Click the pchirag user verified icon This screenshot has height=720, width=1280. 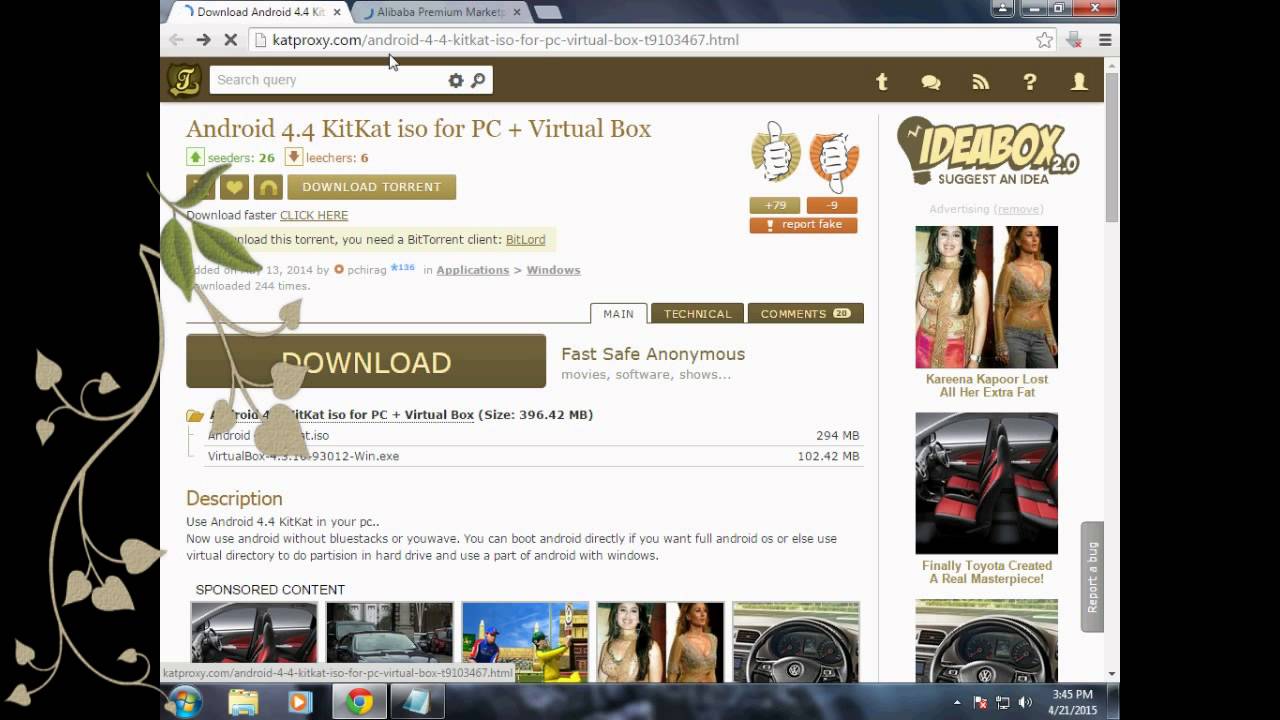pyautogui.click(x=339, y=269)
